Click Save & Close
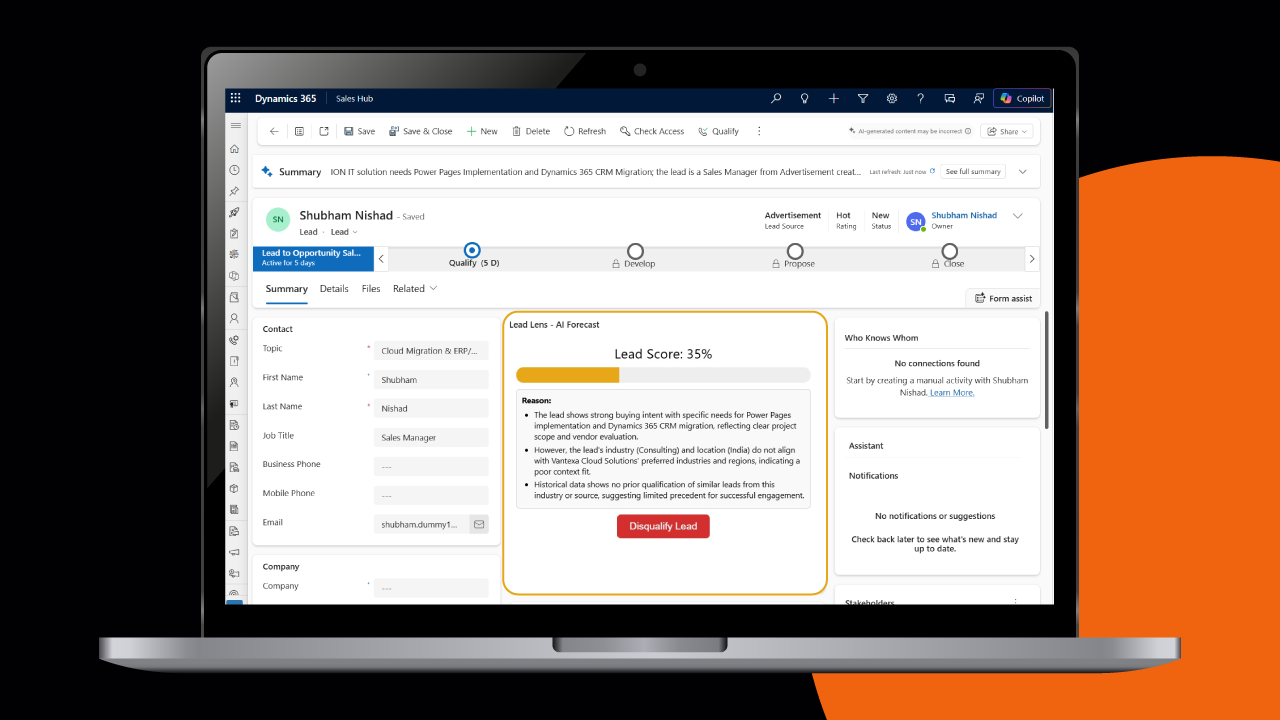 pyautogui.click(x=420, y=131)
